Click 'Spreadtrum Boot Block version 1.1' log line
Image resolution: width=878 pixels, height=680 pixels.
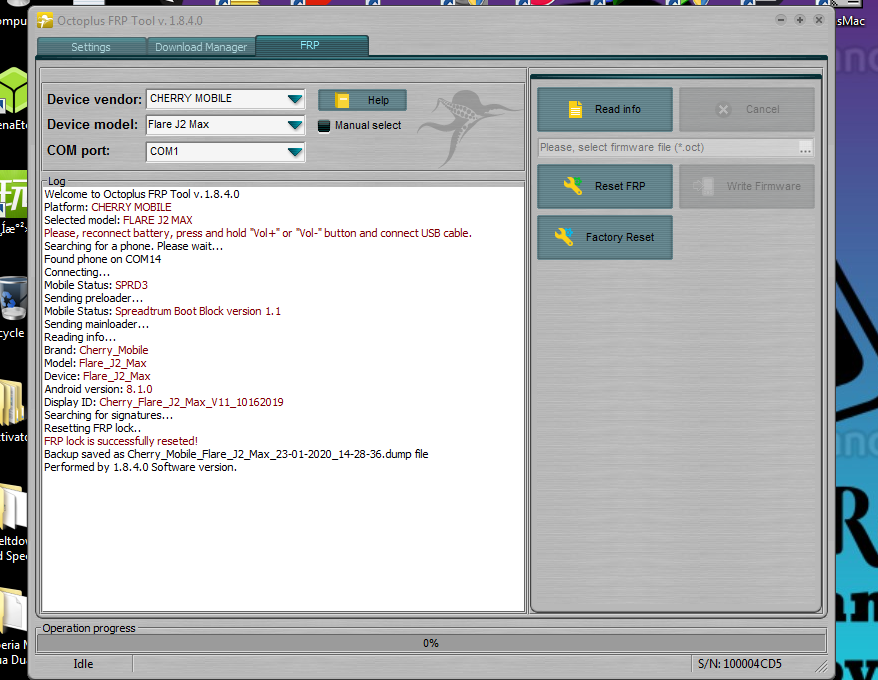[162, 311]
